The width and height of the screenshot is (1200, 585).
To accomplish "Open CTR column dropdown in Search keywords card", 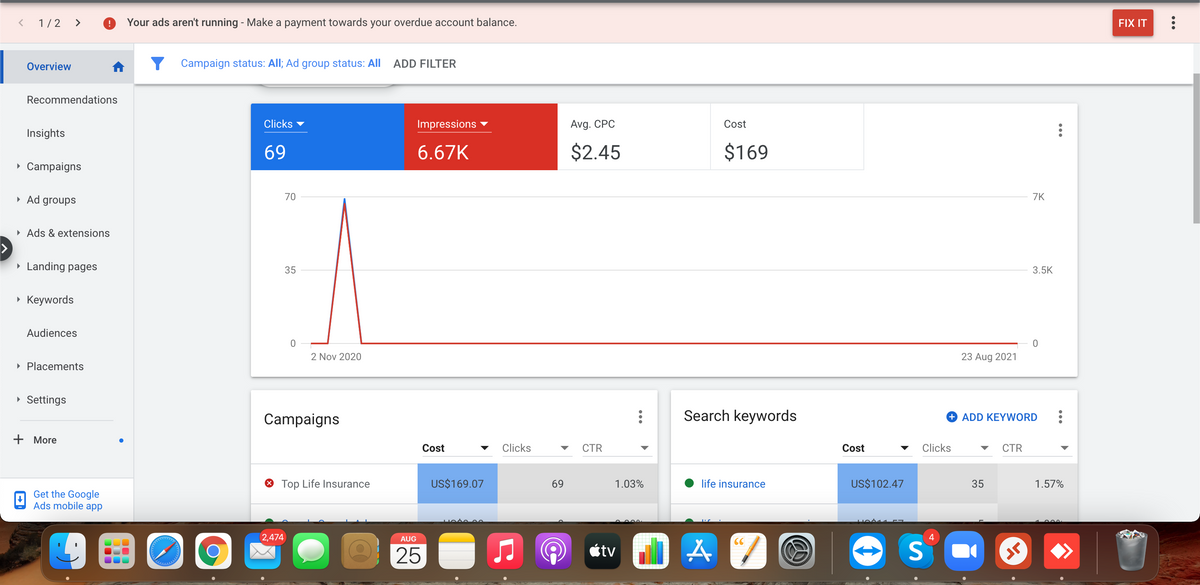I will [1065, 448].
